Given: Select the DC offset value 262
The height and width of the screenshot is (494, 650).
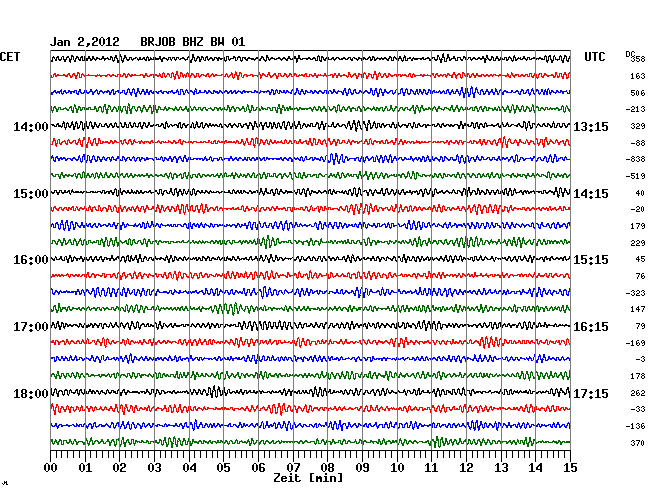Looking at the screenshot, I should (638, 393).
